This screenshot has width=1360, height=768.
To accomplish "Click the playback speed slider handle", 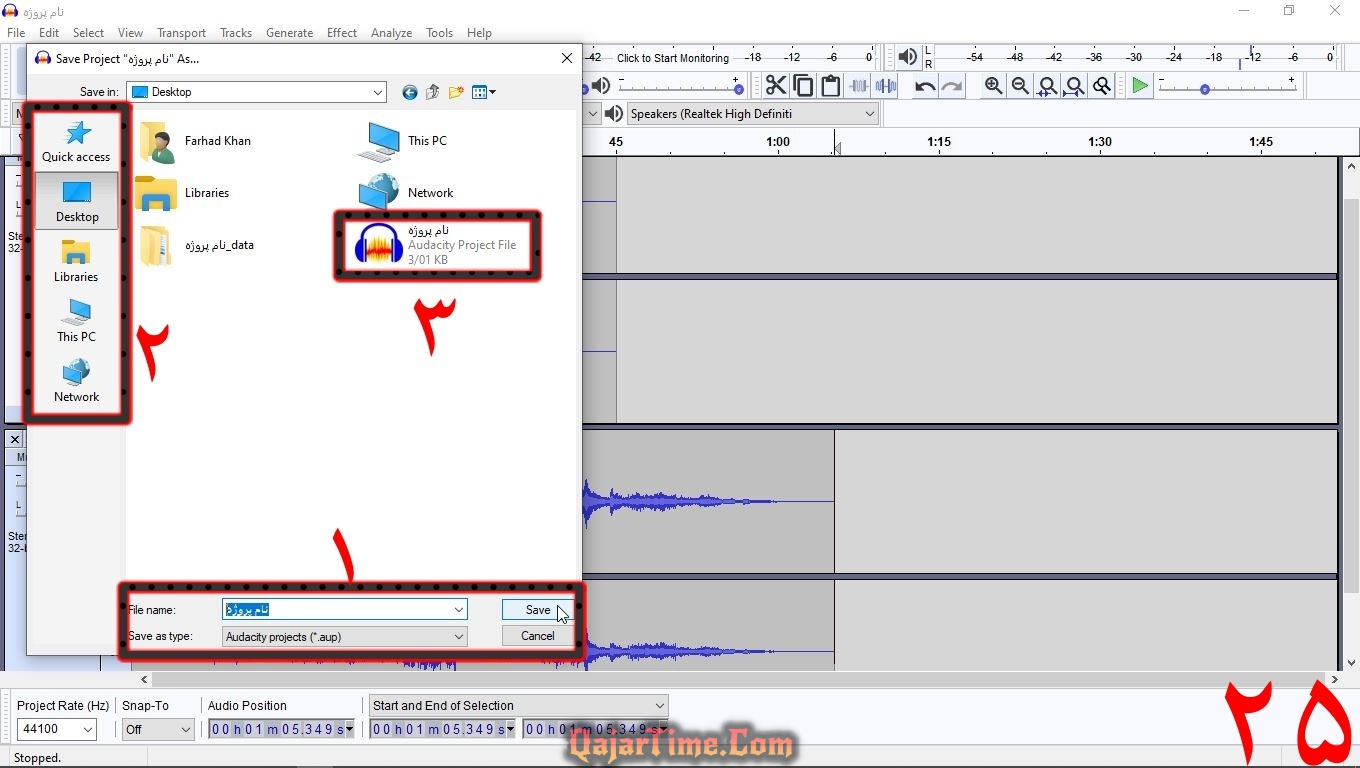I will coord(1205,89).
